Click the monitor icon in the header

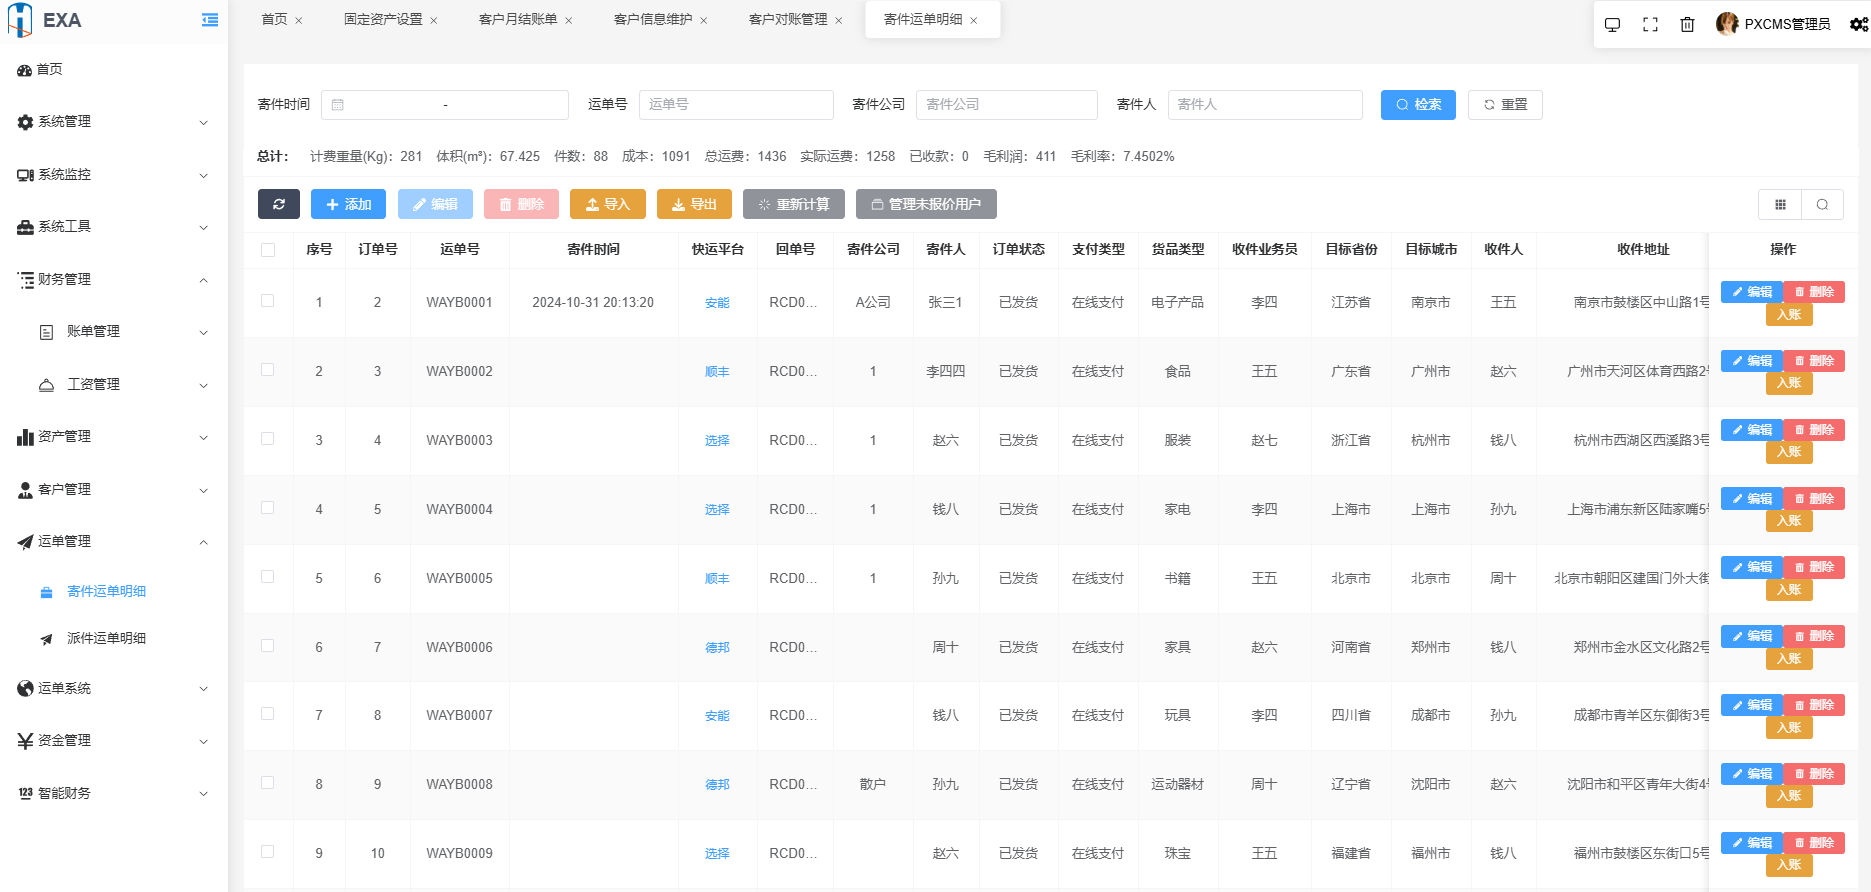click(x=1612, y=24)
